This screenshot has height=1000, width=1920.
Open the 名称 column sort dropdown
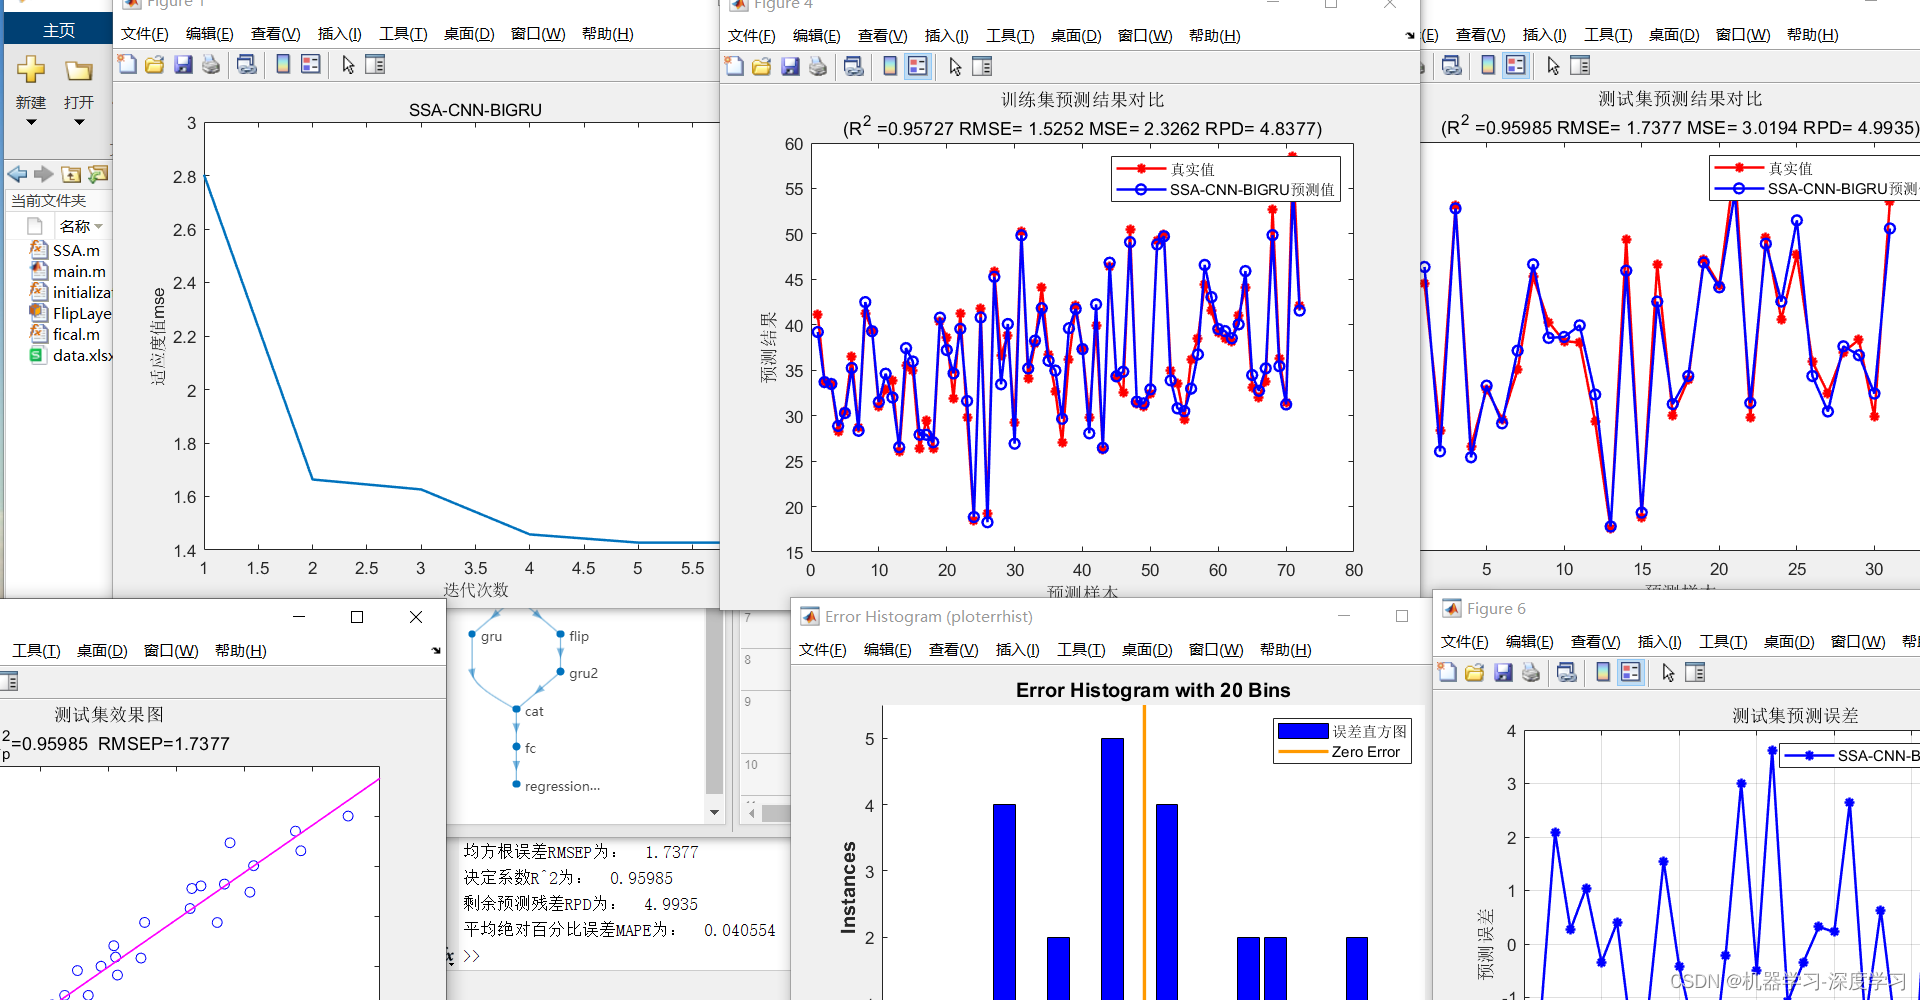point(99,227)
